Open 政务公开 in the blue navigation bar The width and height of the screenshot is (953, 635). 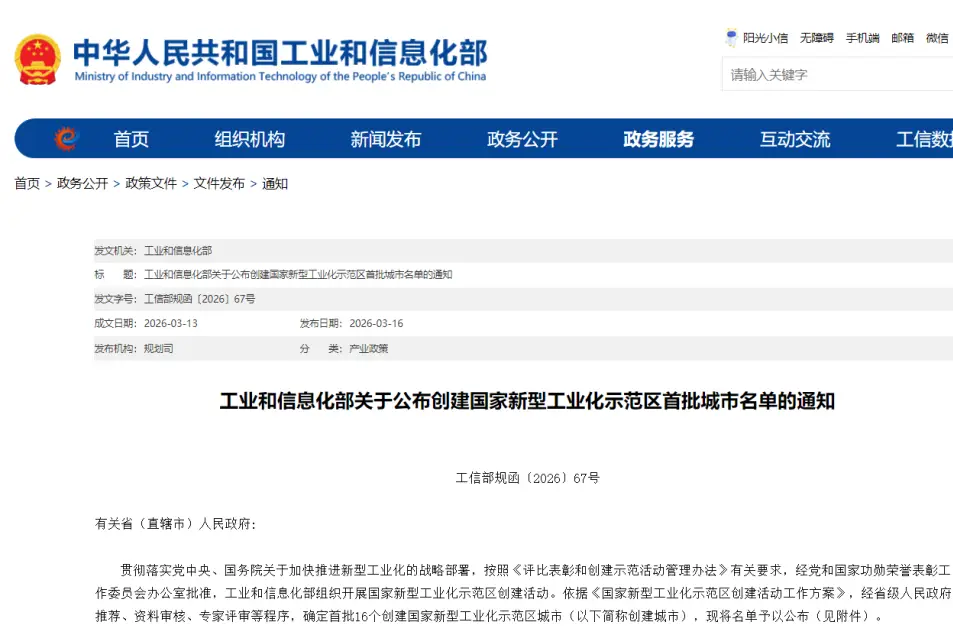pos(522,140)
